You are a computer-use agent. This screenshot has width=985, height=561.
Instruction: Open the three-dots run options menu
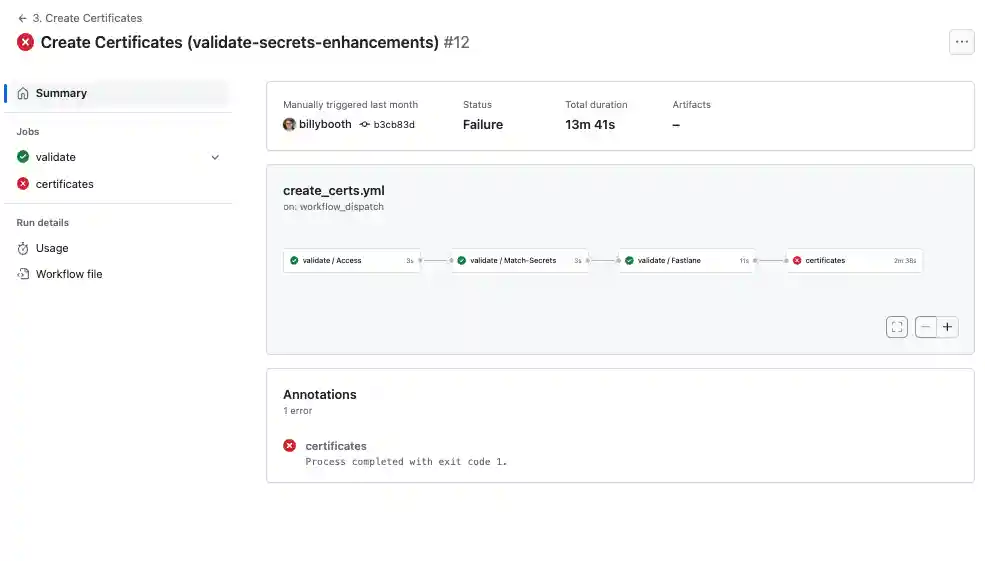coord(961,42)
